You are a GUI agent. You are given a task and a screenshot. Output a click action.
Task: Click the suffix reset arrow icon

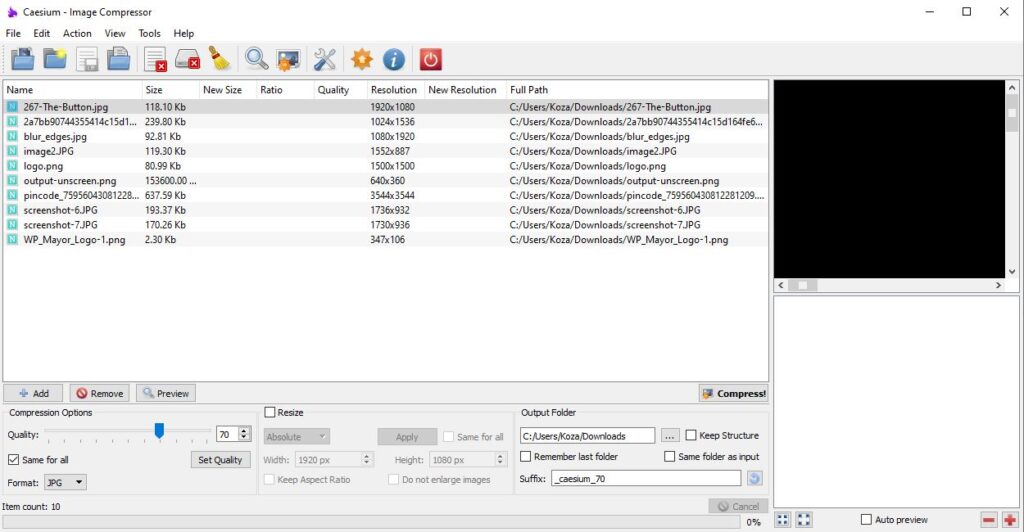[x=754, y=478]
